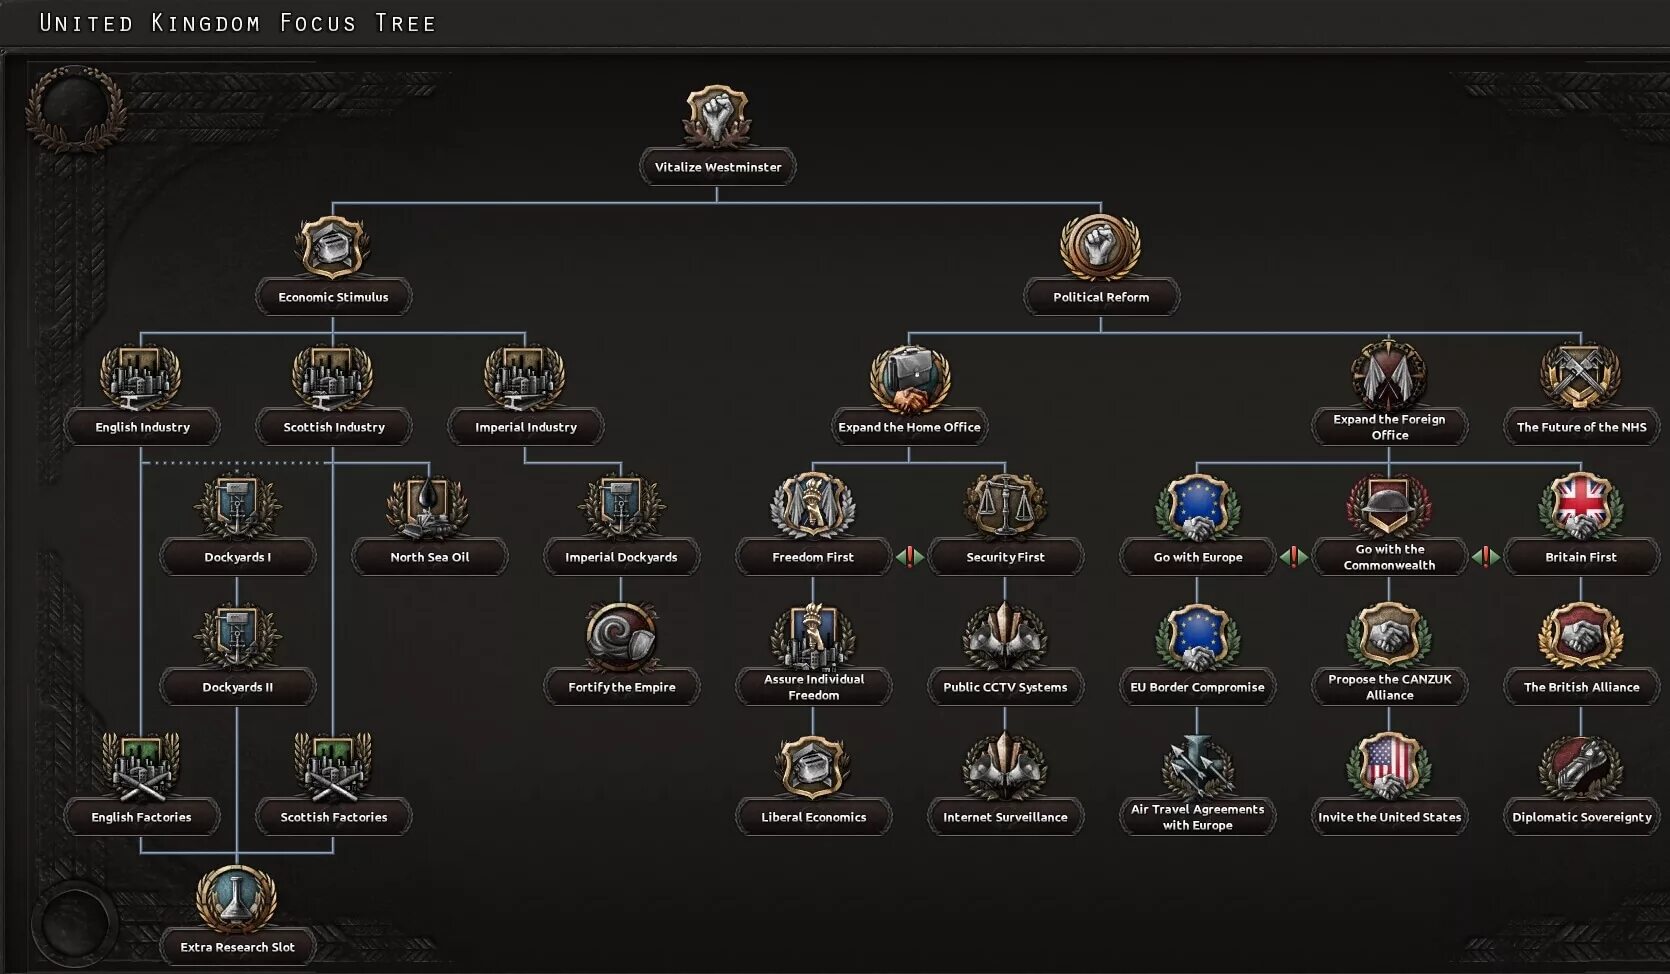This screenshot has width=1670, height=974.
Task: Click the Economic Stimulus label
Action: click(x=333, y=297)
